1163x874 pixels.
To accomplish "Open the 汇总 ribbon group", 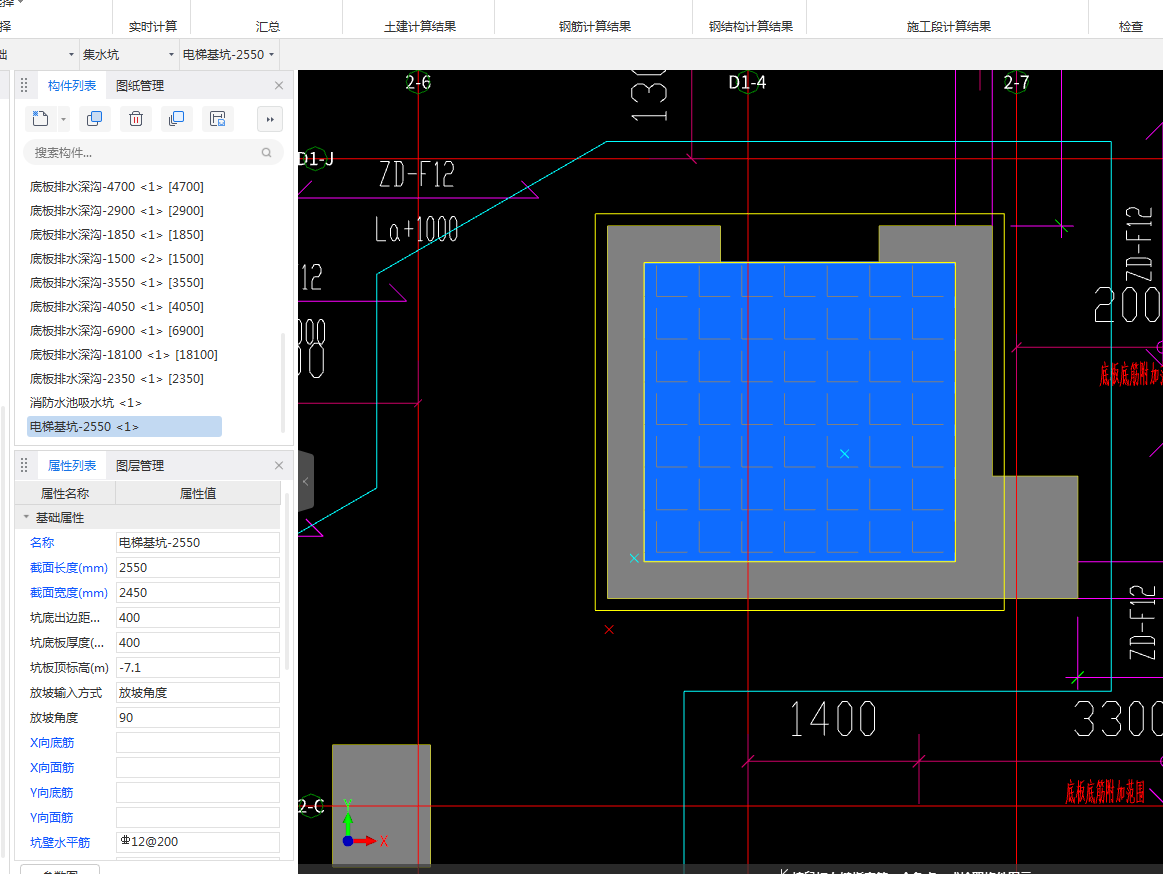I will (268, 27).
